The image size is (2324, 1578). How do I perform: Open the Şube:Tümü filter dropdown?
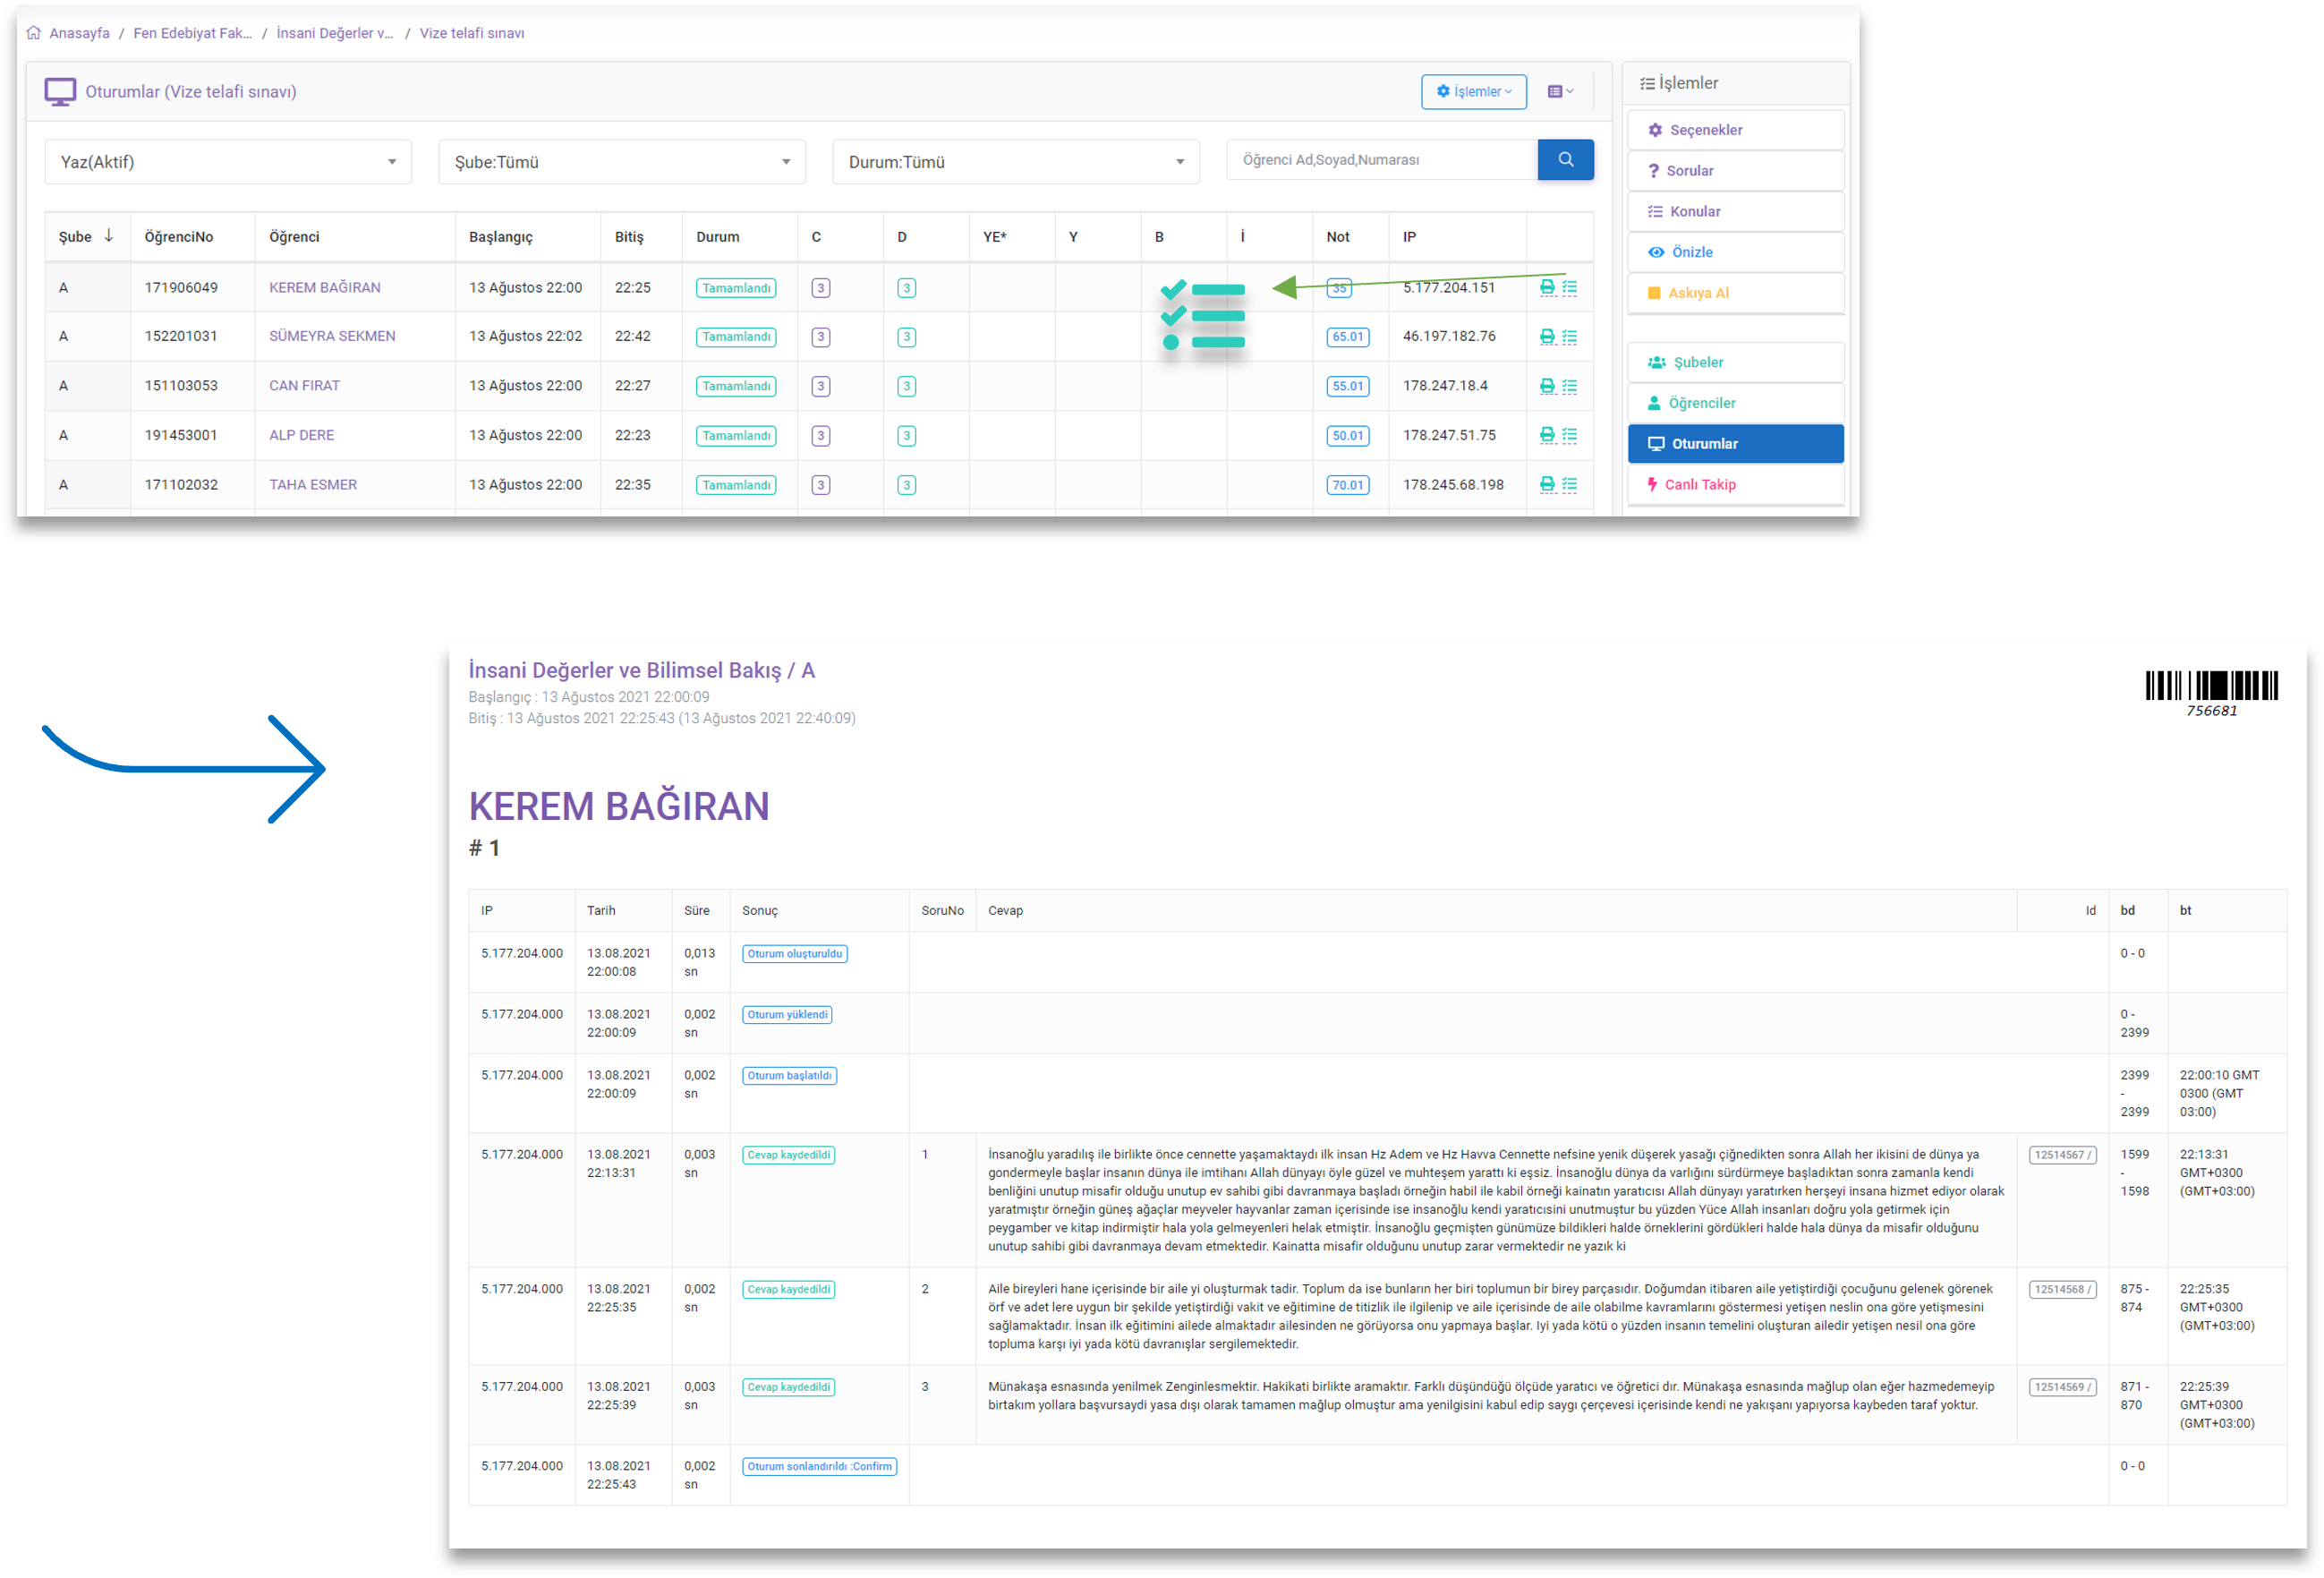(x=621, y=162)
